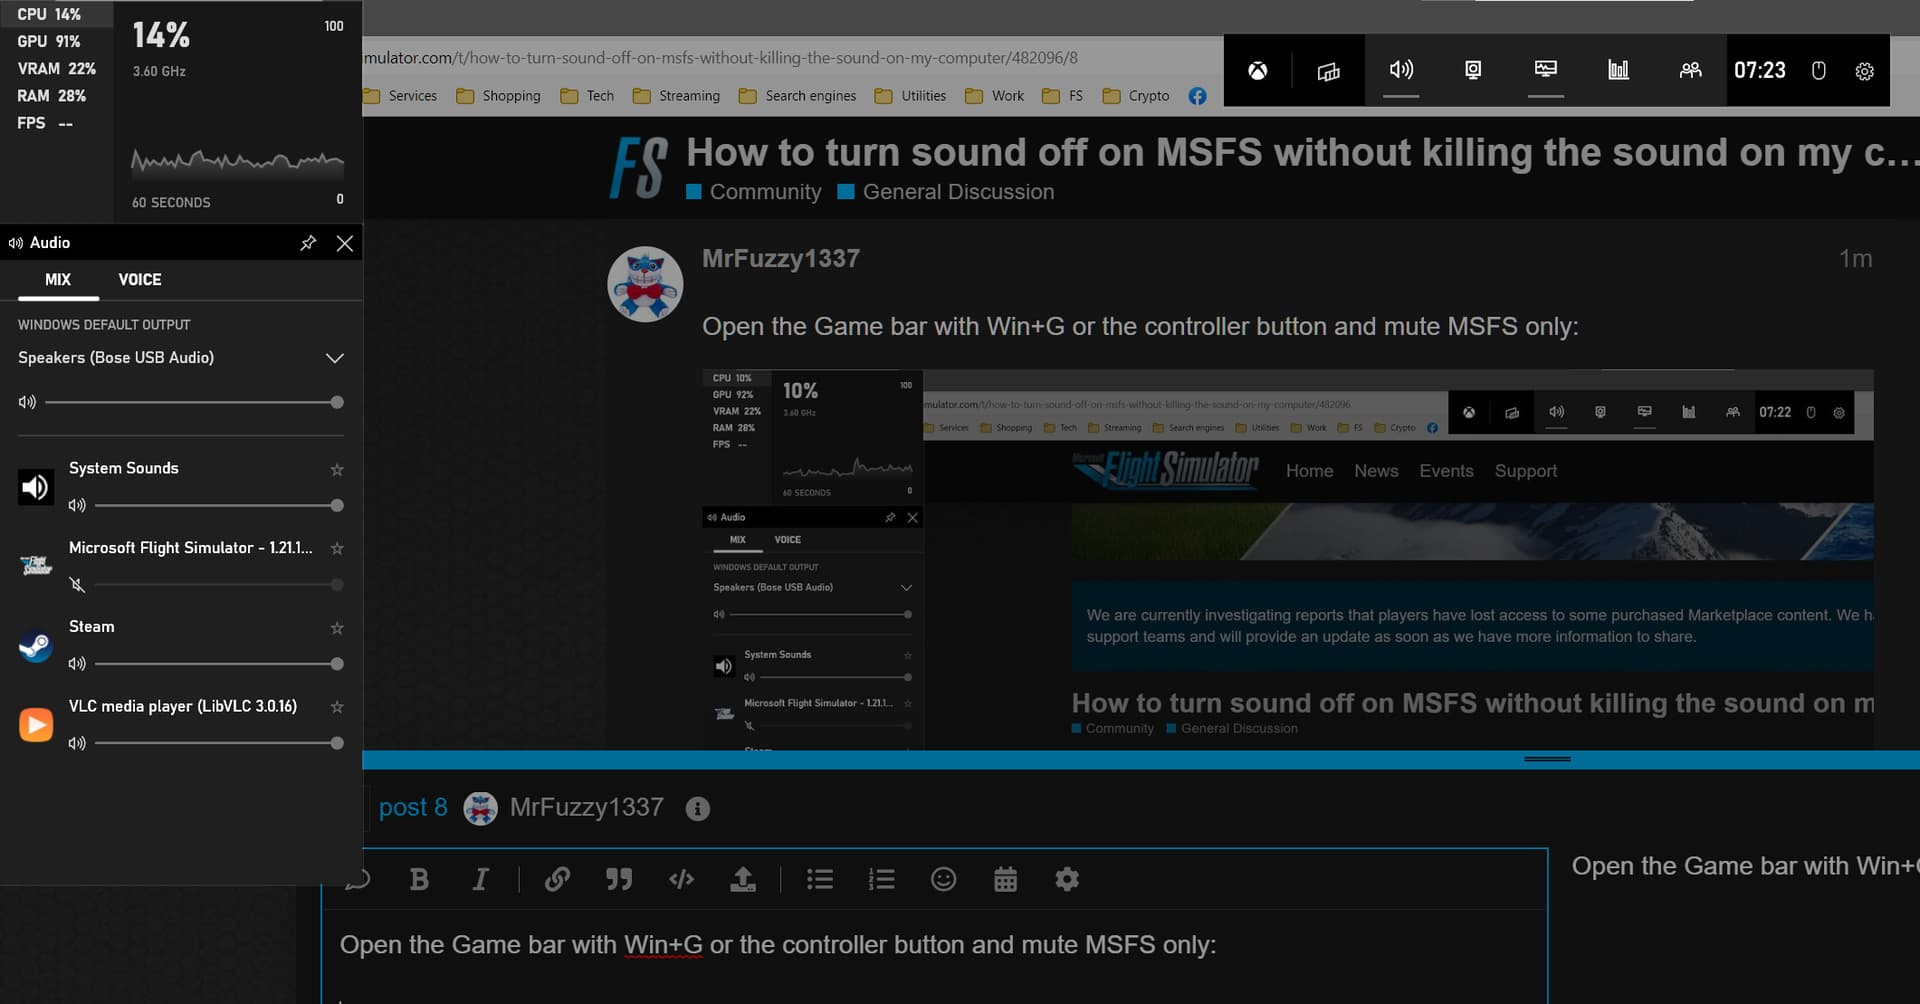Open MrFuzzy1337's profile from post username
Screen dimensions: 1920x1004
(x=781, y=258)
